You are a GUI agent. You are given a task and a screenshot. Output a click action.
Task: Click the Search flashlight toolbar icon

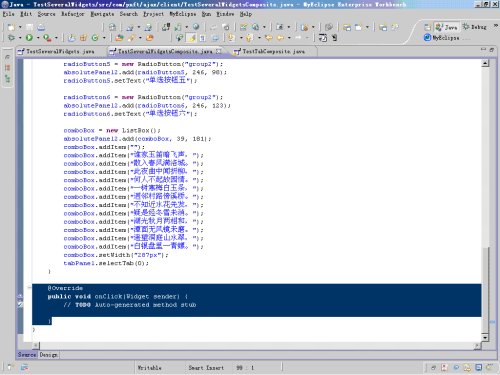[x=131, y=38]
